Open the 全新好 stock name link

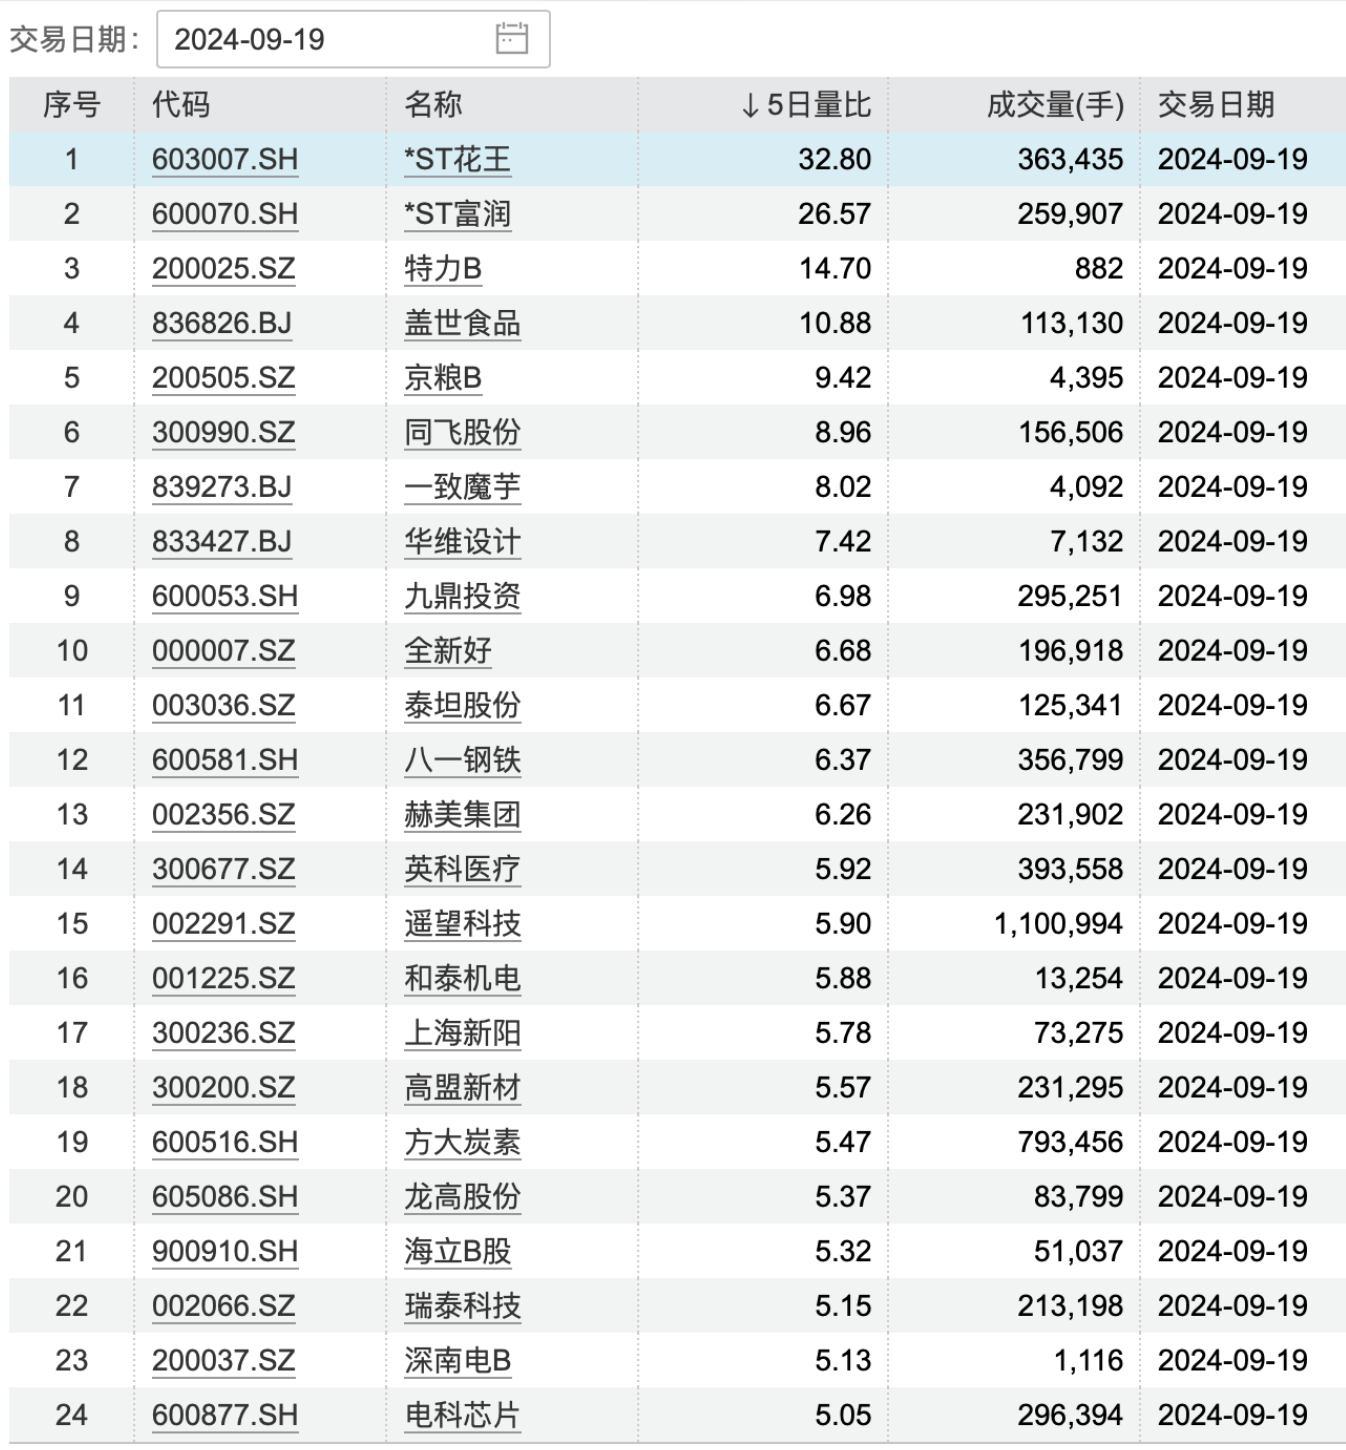tap(448, 651)
